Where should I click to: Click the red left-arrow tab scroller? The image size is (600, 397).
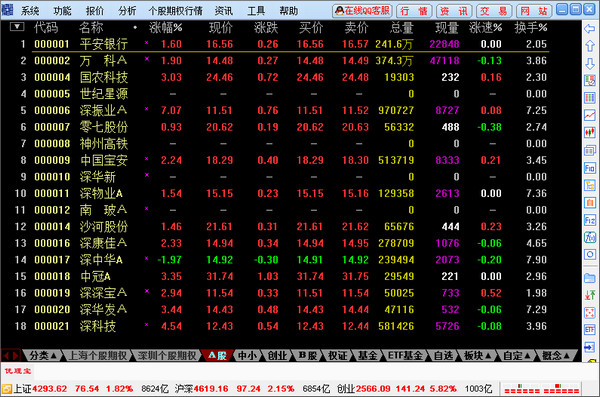6,356
